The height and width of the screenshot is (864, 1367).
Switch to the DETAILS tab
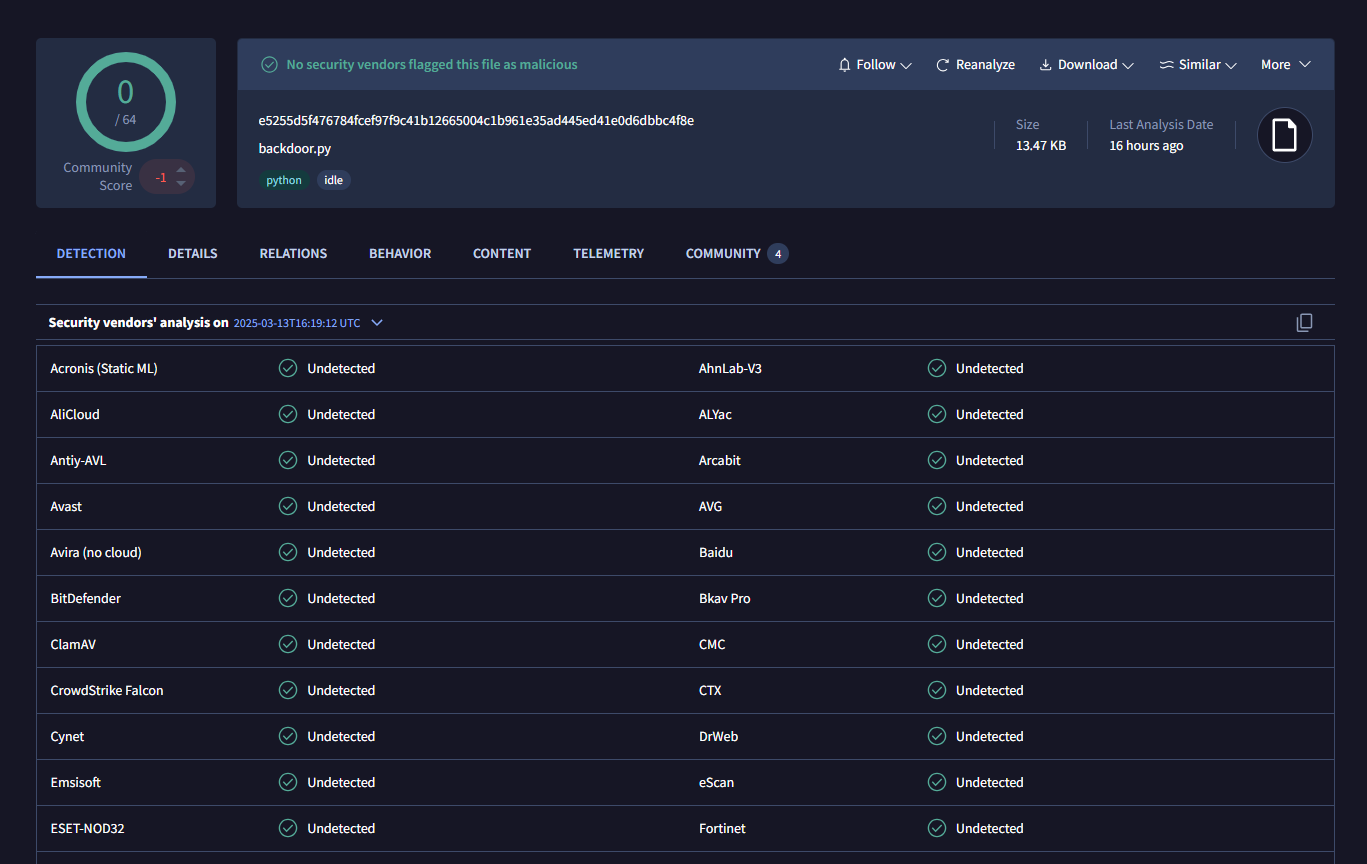point(193,254)
